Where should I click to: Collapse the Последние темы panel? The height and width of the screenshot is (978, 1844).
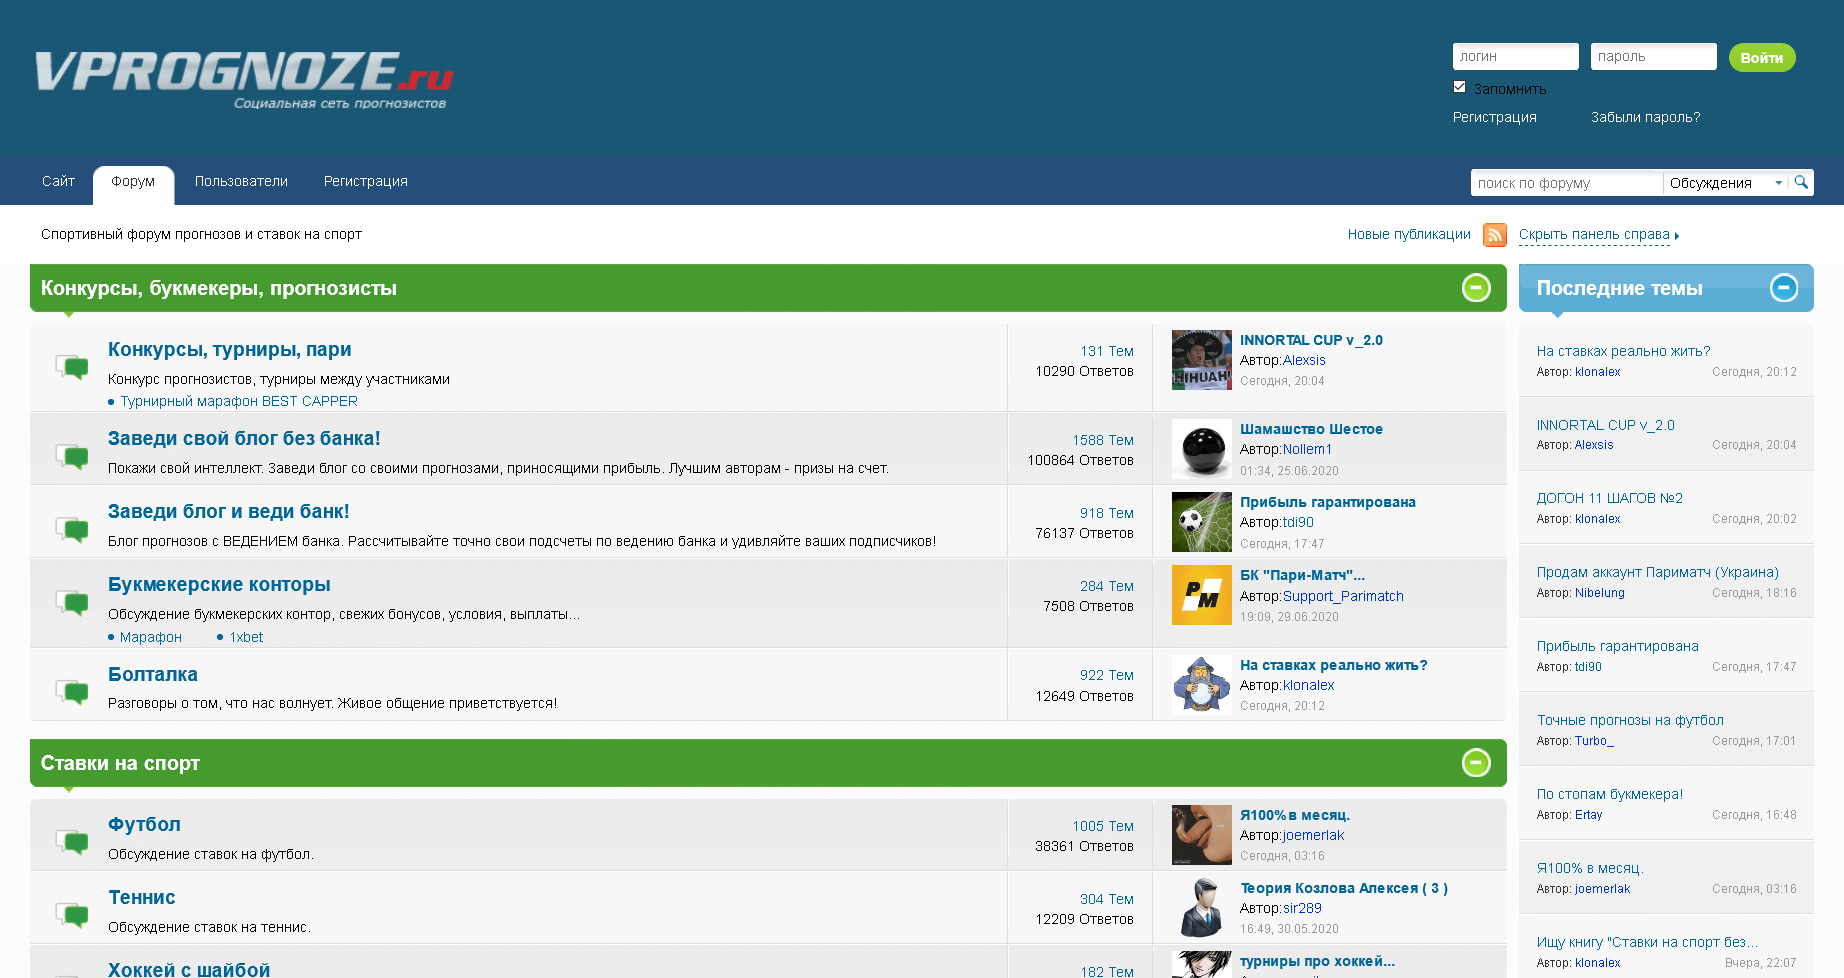coord(1784,288)
